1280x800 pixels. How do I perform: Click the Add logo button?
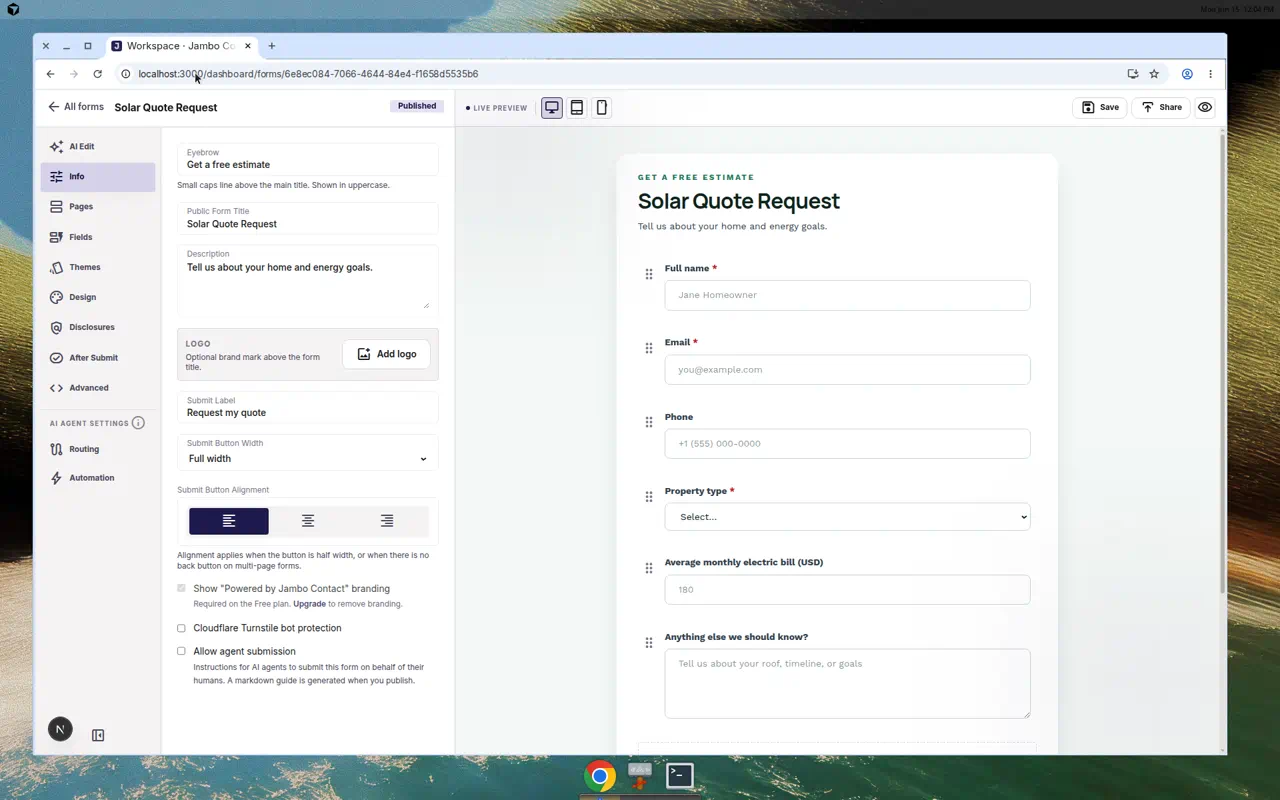(386, 354)
